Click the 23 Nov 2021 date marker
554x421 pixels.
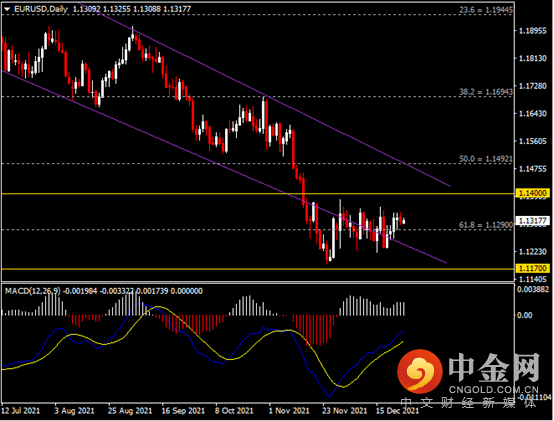pos(344,411)
